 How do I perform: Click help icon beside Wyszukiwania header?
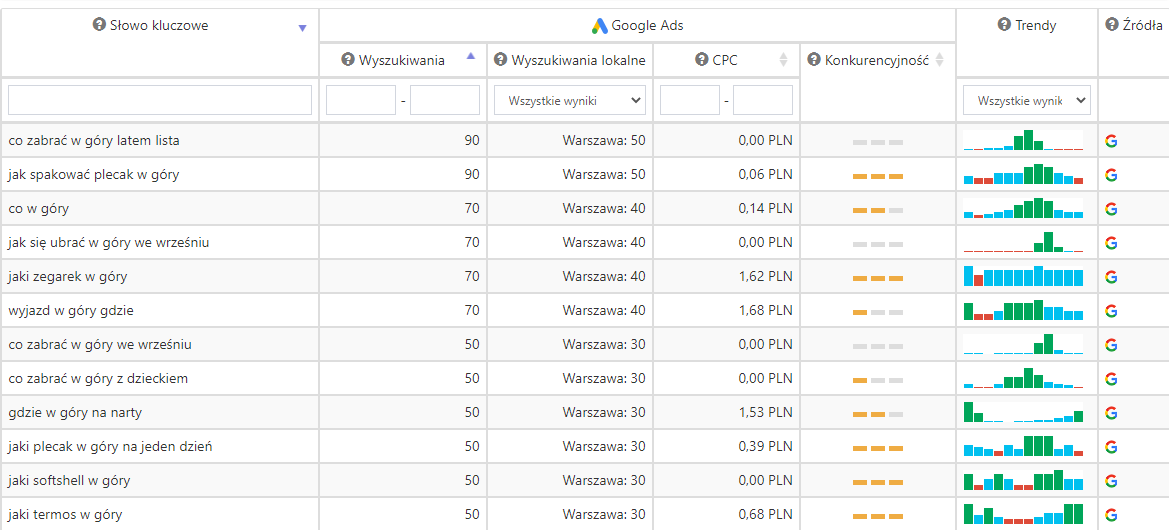(347, 60)
